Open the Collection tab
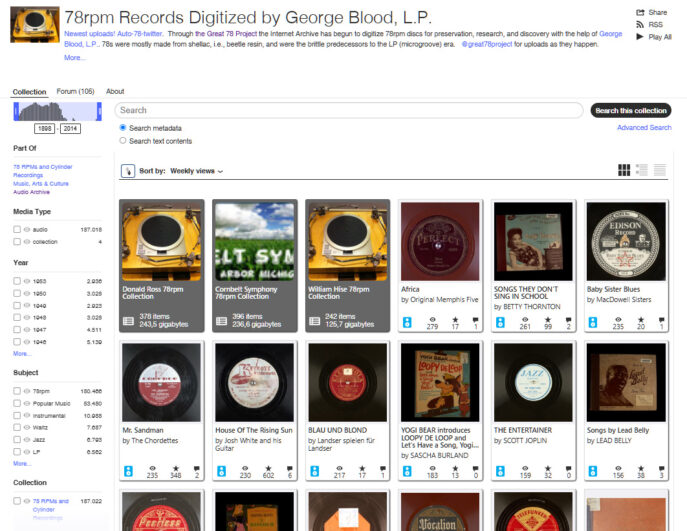The width and height of the screenshot is (687, 531). (x=29, y=92)
